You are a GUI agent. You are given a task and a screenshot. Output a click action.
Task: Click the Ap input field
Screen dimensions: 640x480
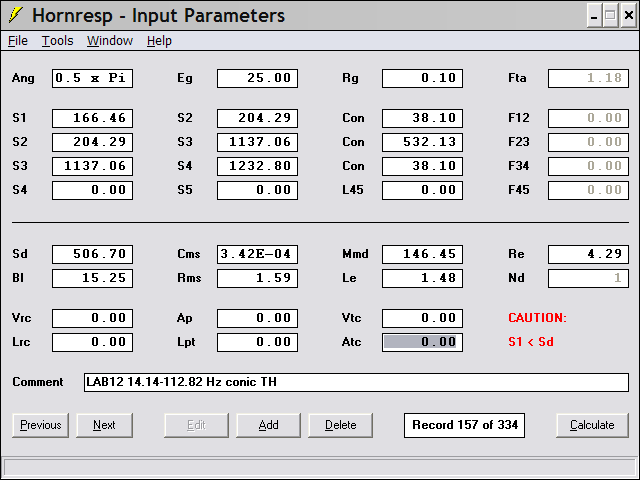(258, 318)
